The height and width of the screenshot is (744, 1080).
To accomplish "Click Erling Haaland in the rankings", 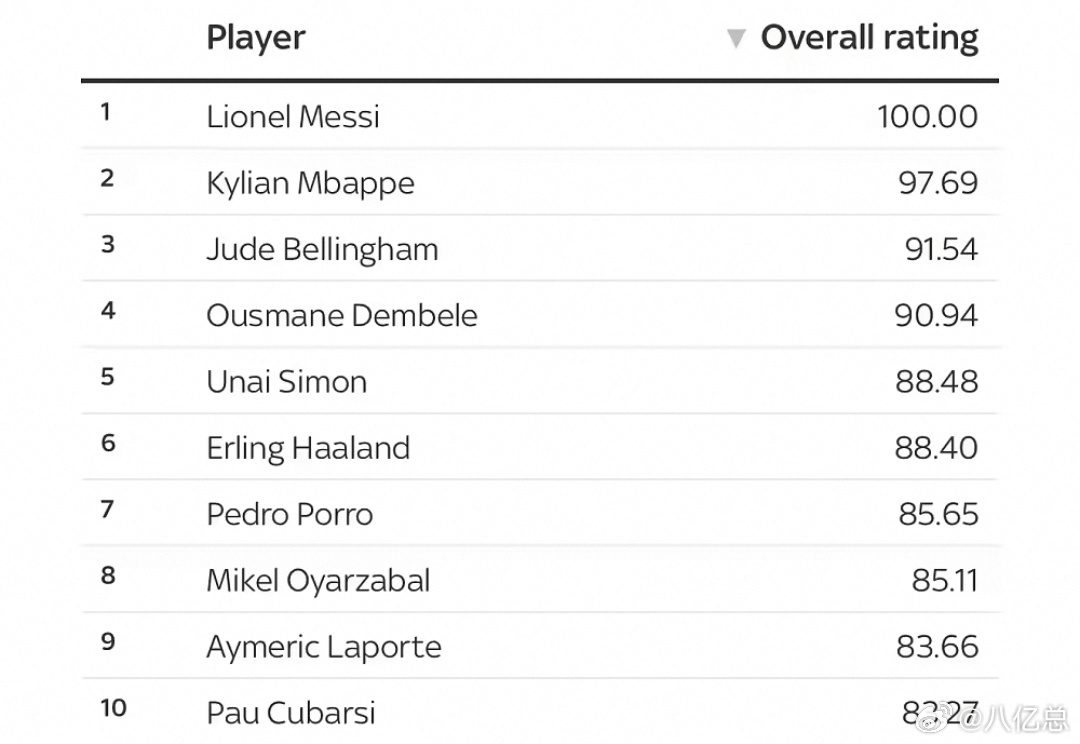I will (308, 448).
